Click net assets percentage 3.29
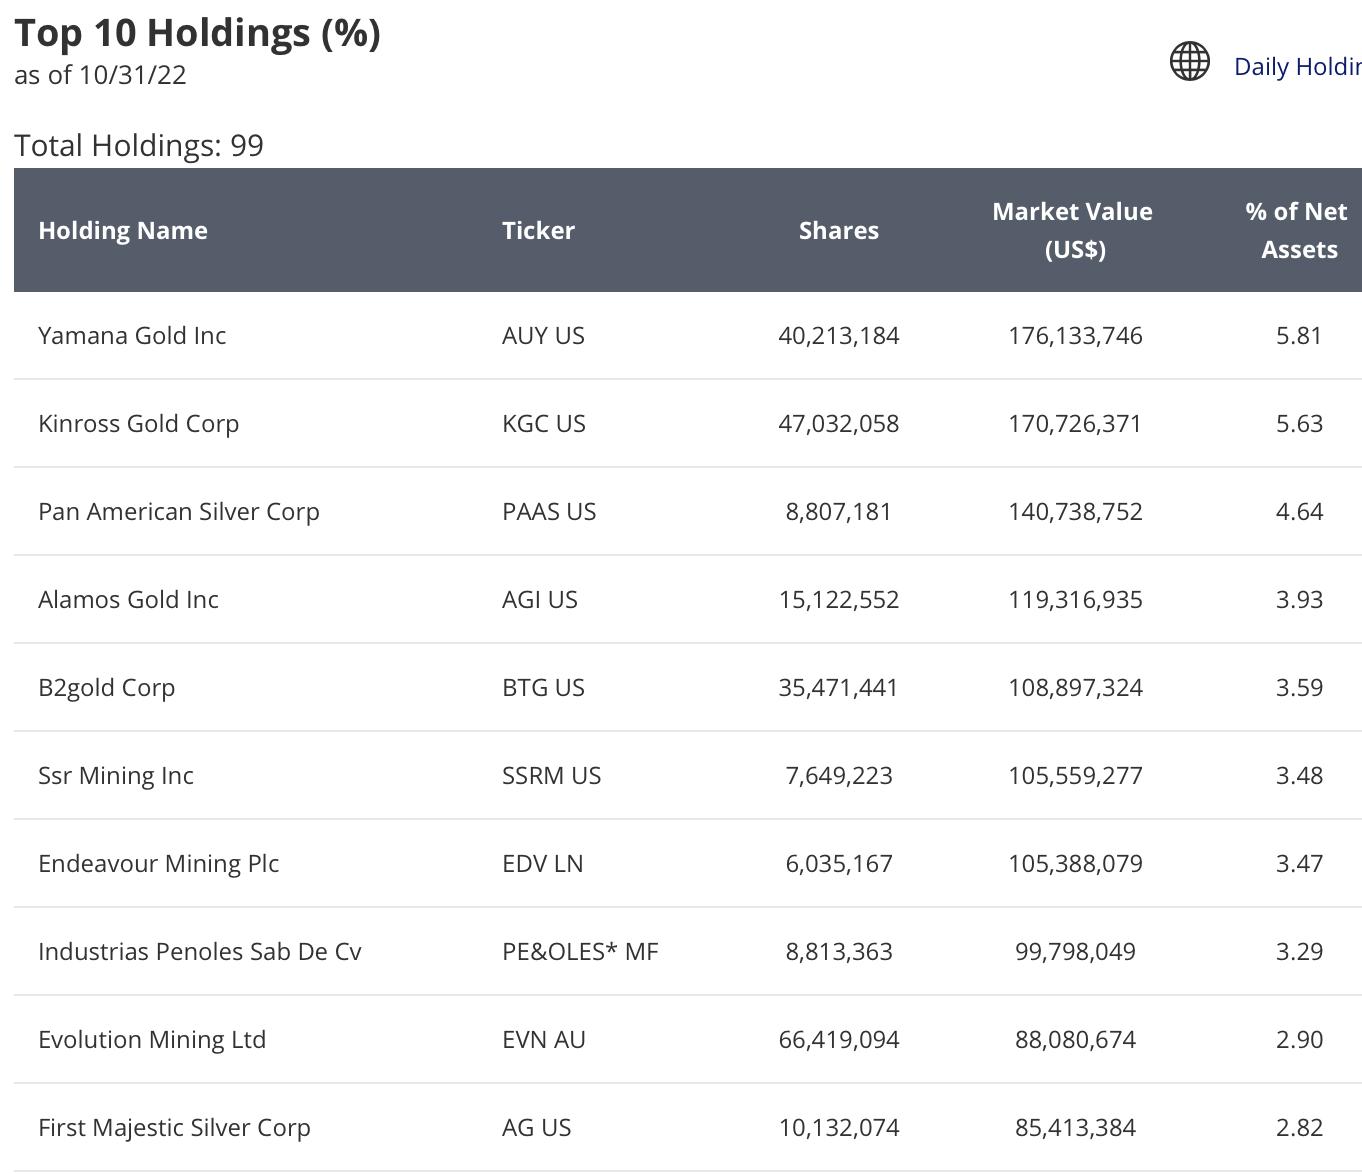1362x1174 pixels. (1299, 951)
